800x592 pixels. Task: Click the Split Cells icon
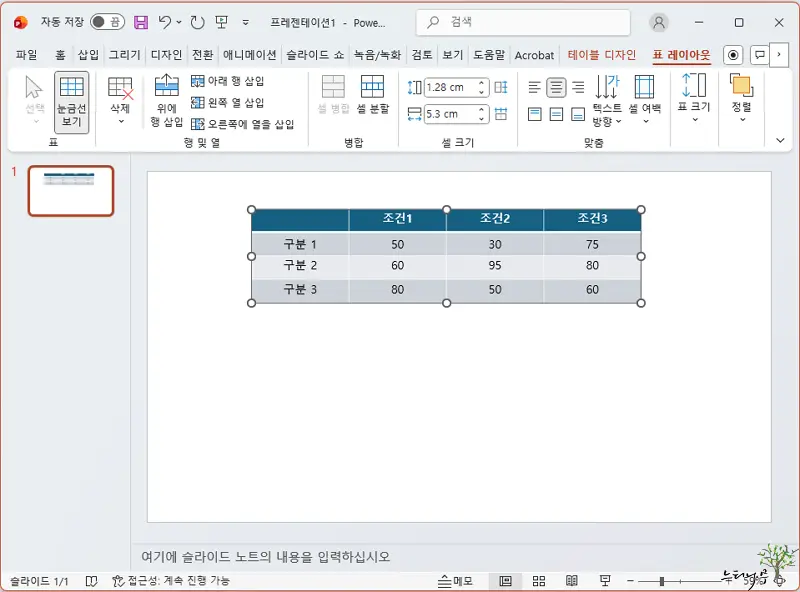pyautogui.click(x=373, y=90)
